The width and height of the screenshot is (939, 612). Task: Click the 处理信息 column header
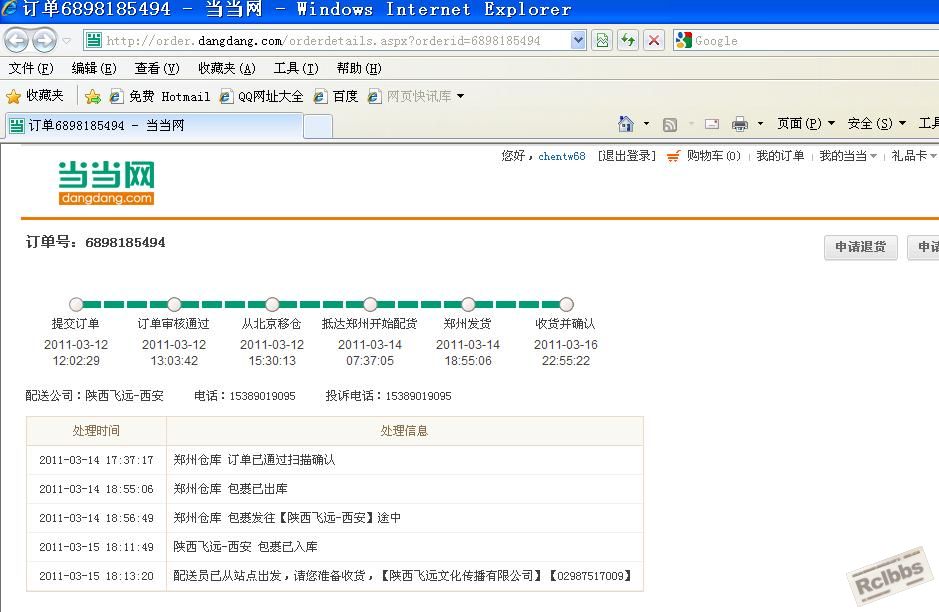pyautogui.click(x=404, y=431)
